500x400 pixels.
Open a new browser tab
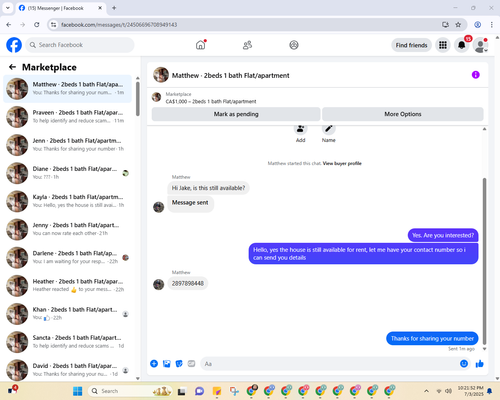pyautogui.click(x=114, y=8)
